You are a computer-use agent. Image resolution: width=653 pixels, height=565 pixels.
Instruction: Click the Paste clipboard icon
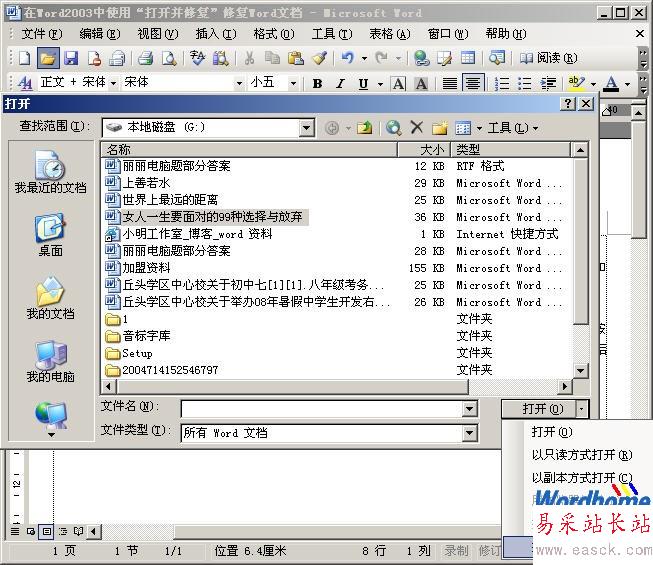[296, 58]
